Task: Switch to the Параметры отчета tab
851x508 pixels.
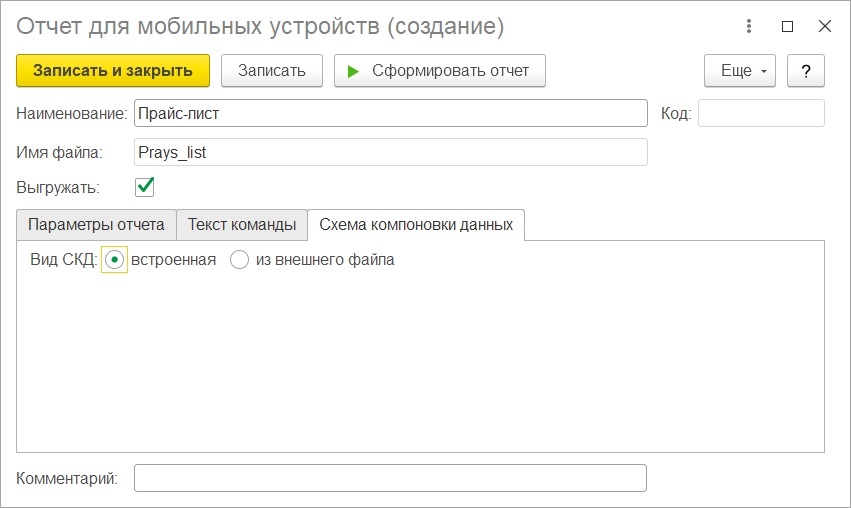Action: point(96,225)
